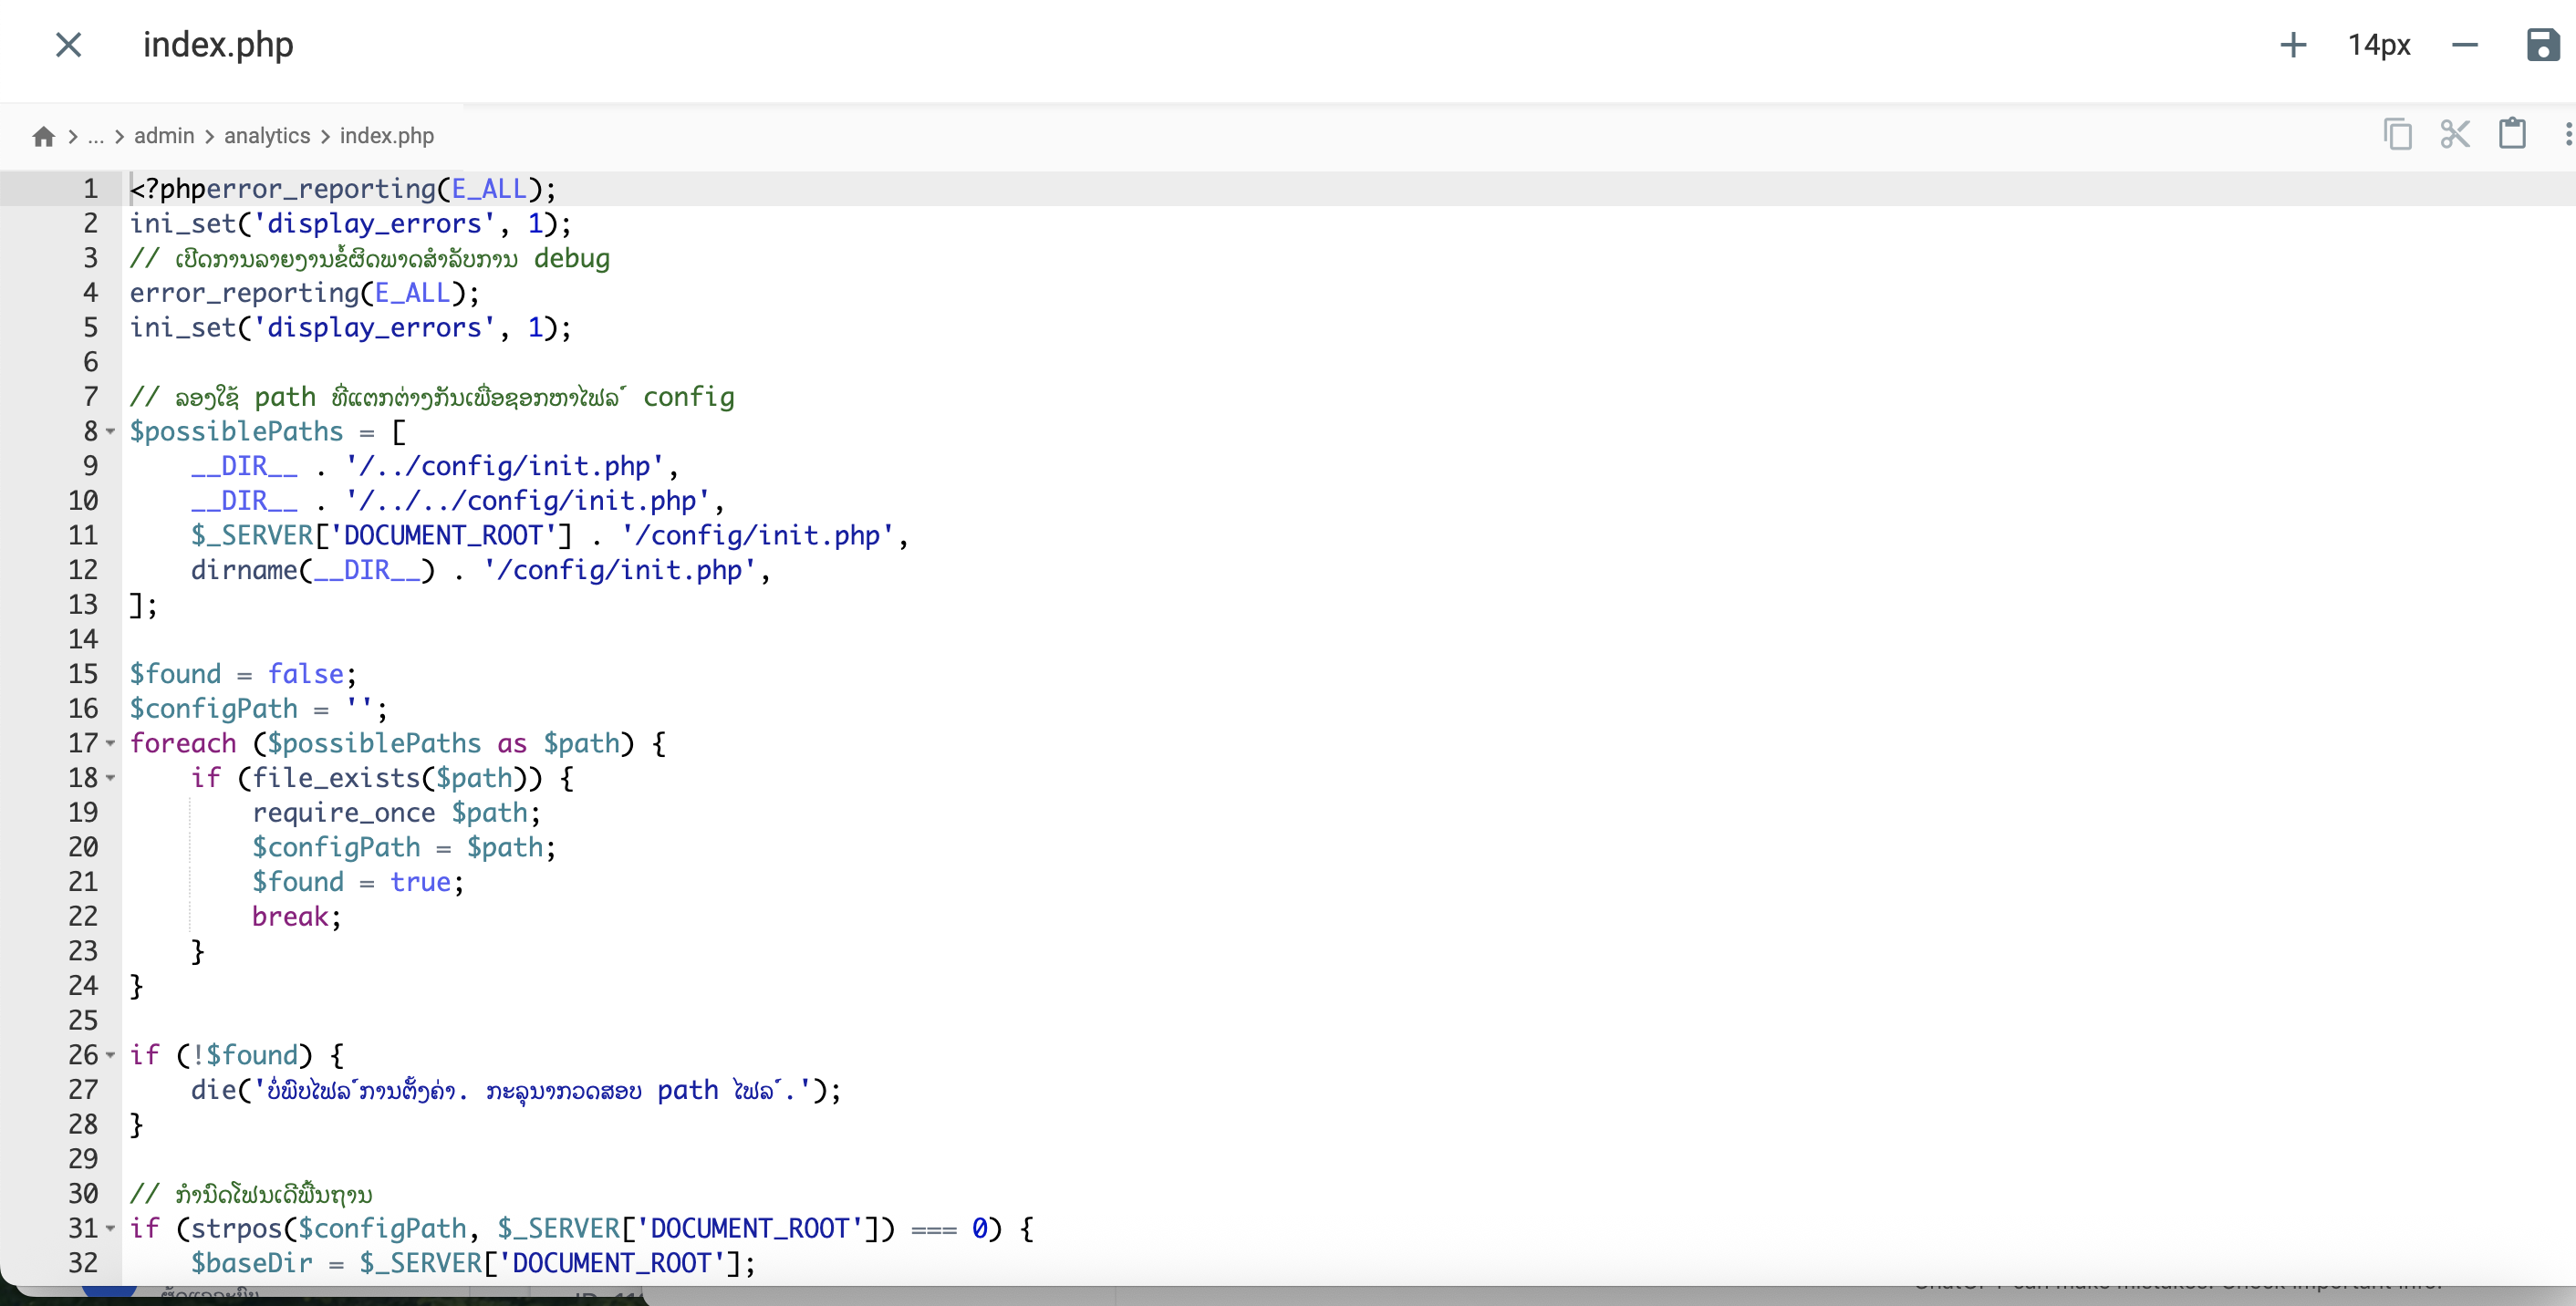This screenshot has width=2576, height=1306.
Task: Fold the if file_exists block at line 18
Action: [110, 778]
